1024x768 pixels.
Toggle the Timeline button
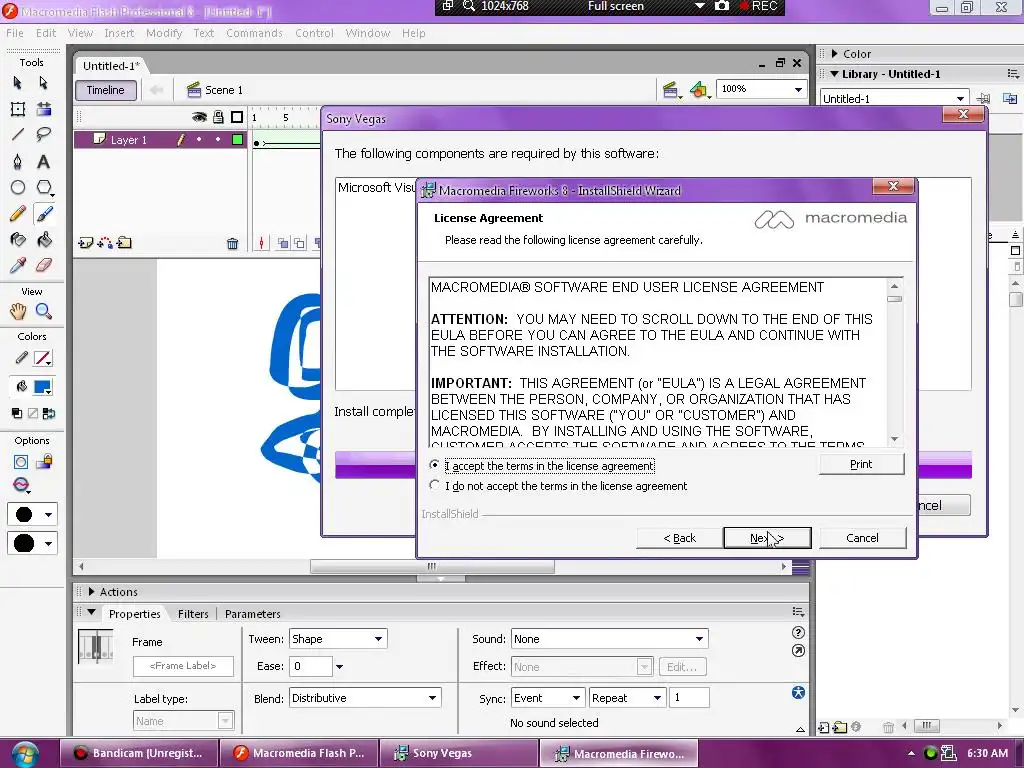106,90
